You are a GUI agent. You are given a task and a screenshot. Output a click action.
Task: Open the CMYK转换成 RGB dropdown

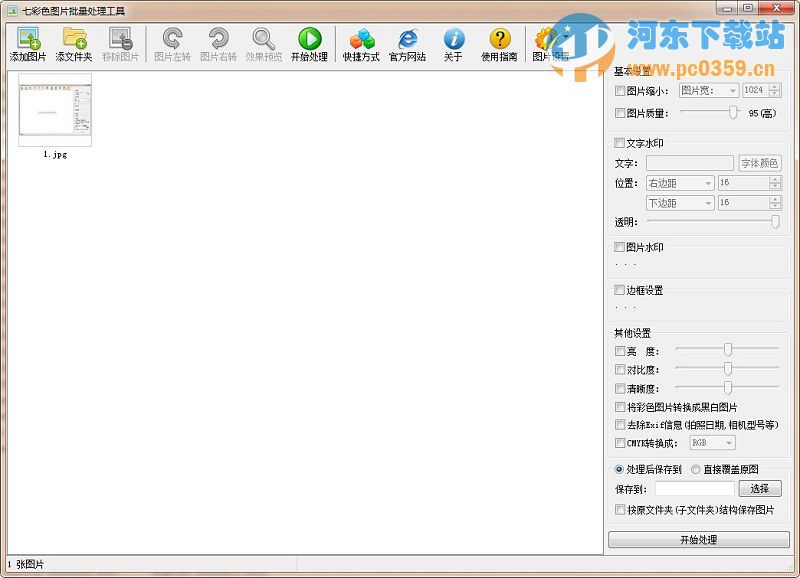coord(712,443)
